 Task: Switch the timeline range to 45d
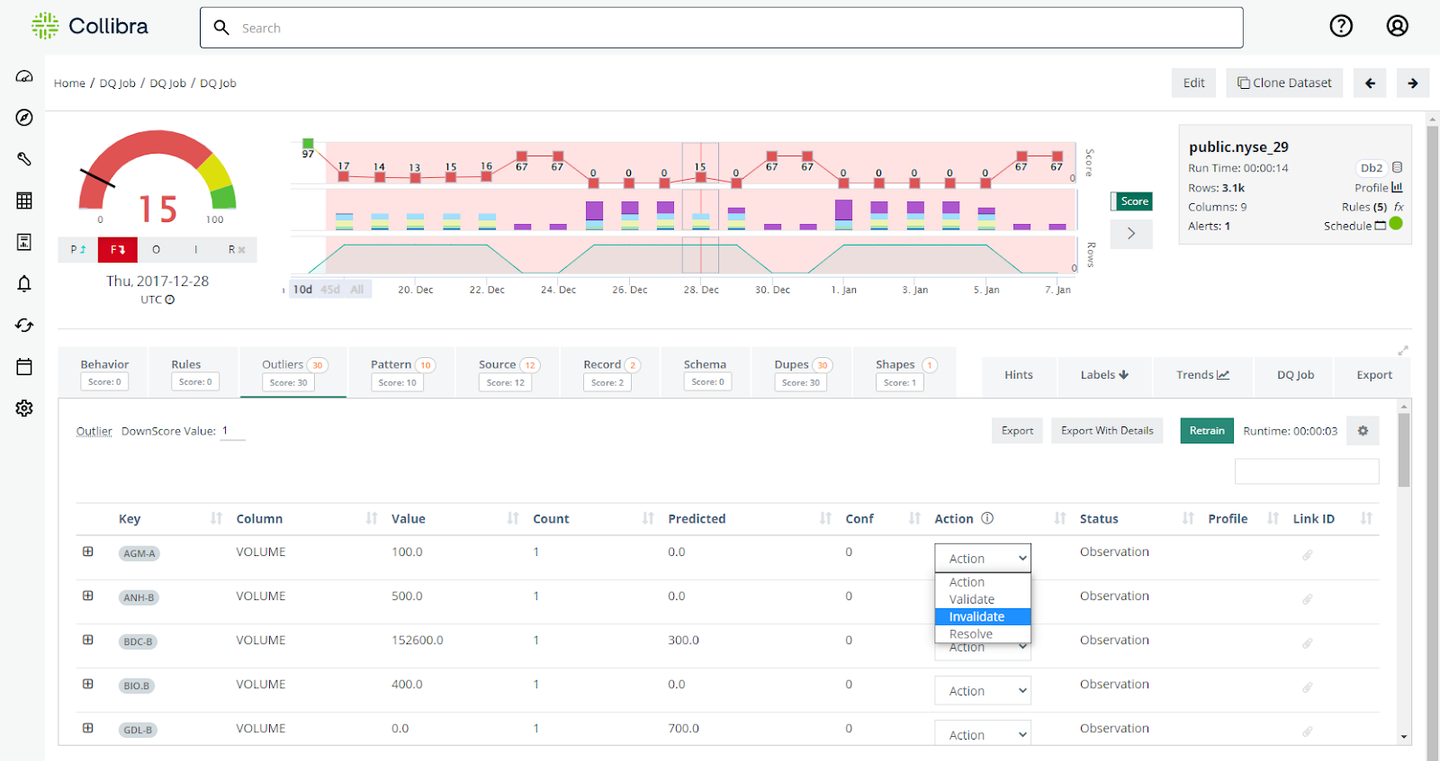pyautogui.click(x=330, y=289)
